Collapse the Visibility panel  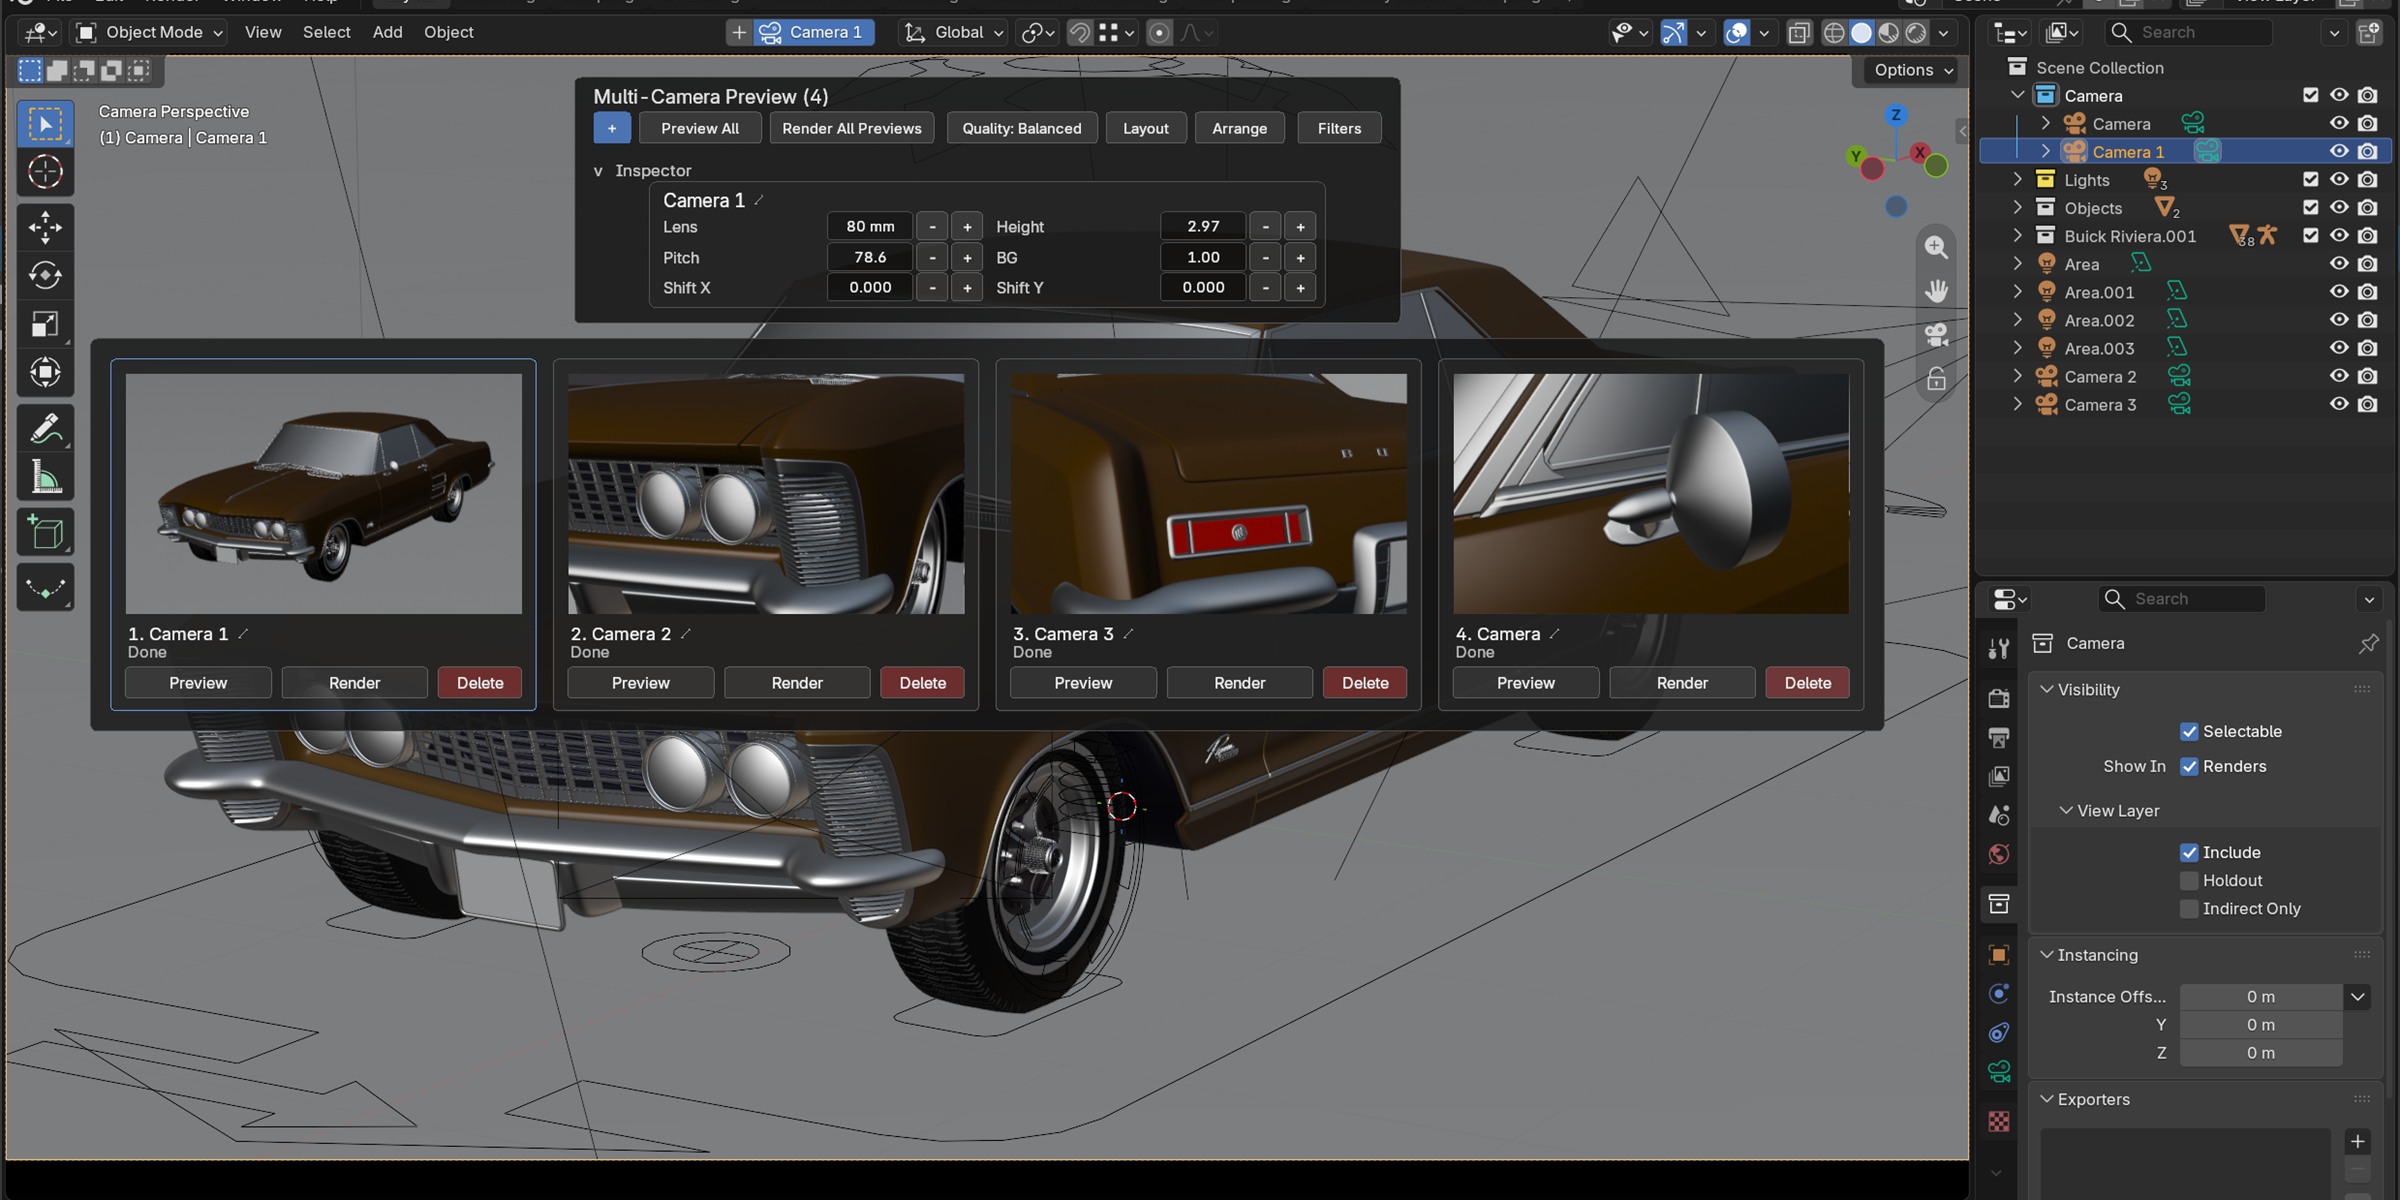(2047, 690)
